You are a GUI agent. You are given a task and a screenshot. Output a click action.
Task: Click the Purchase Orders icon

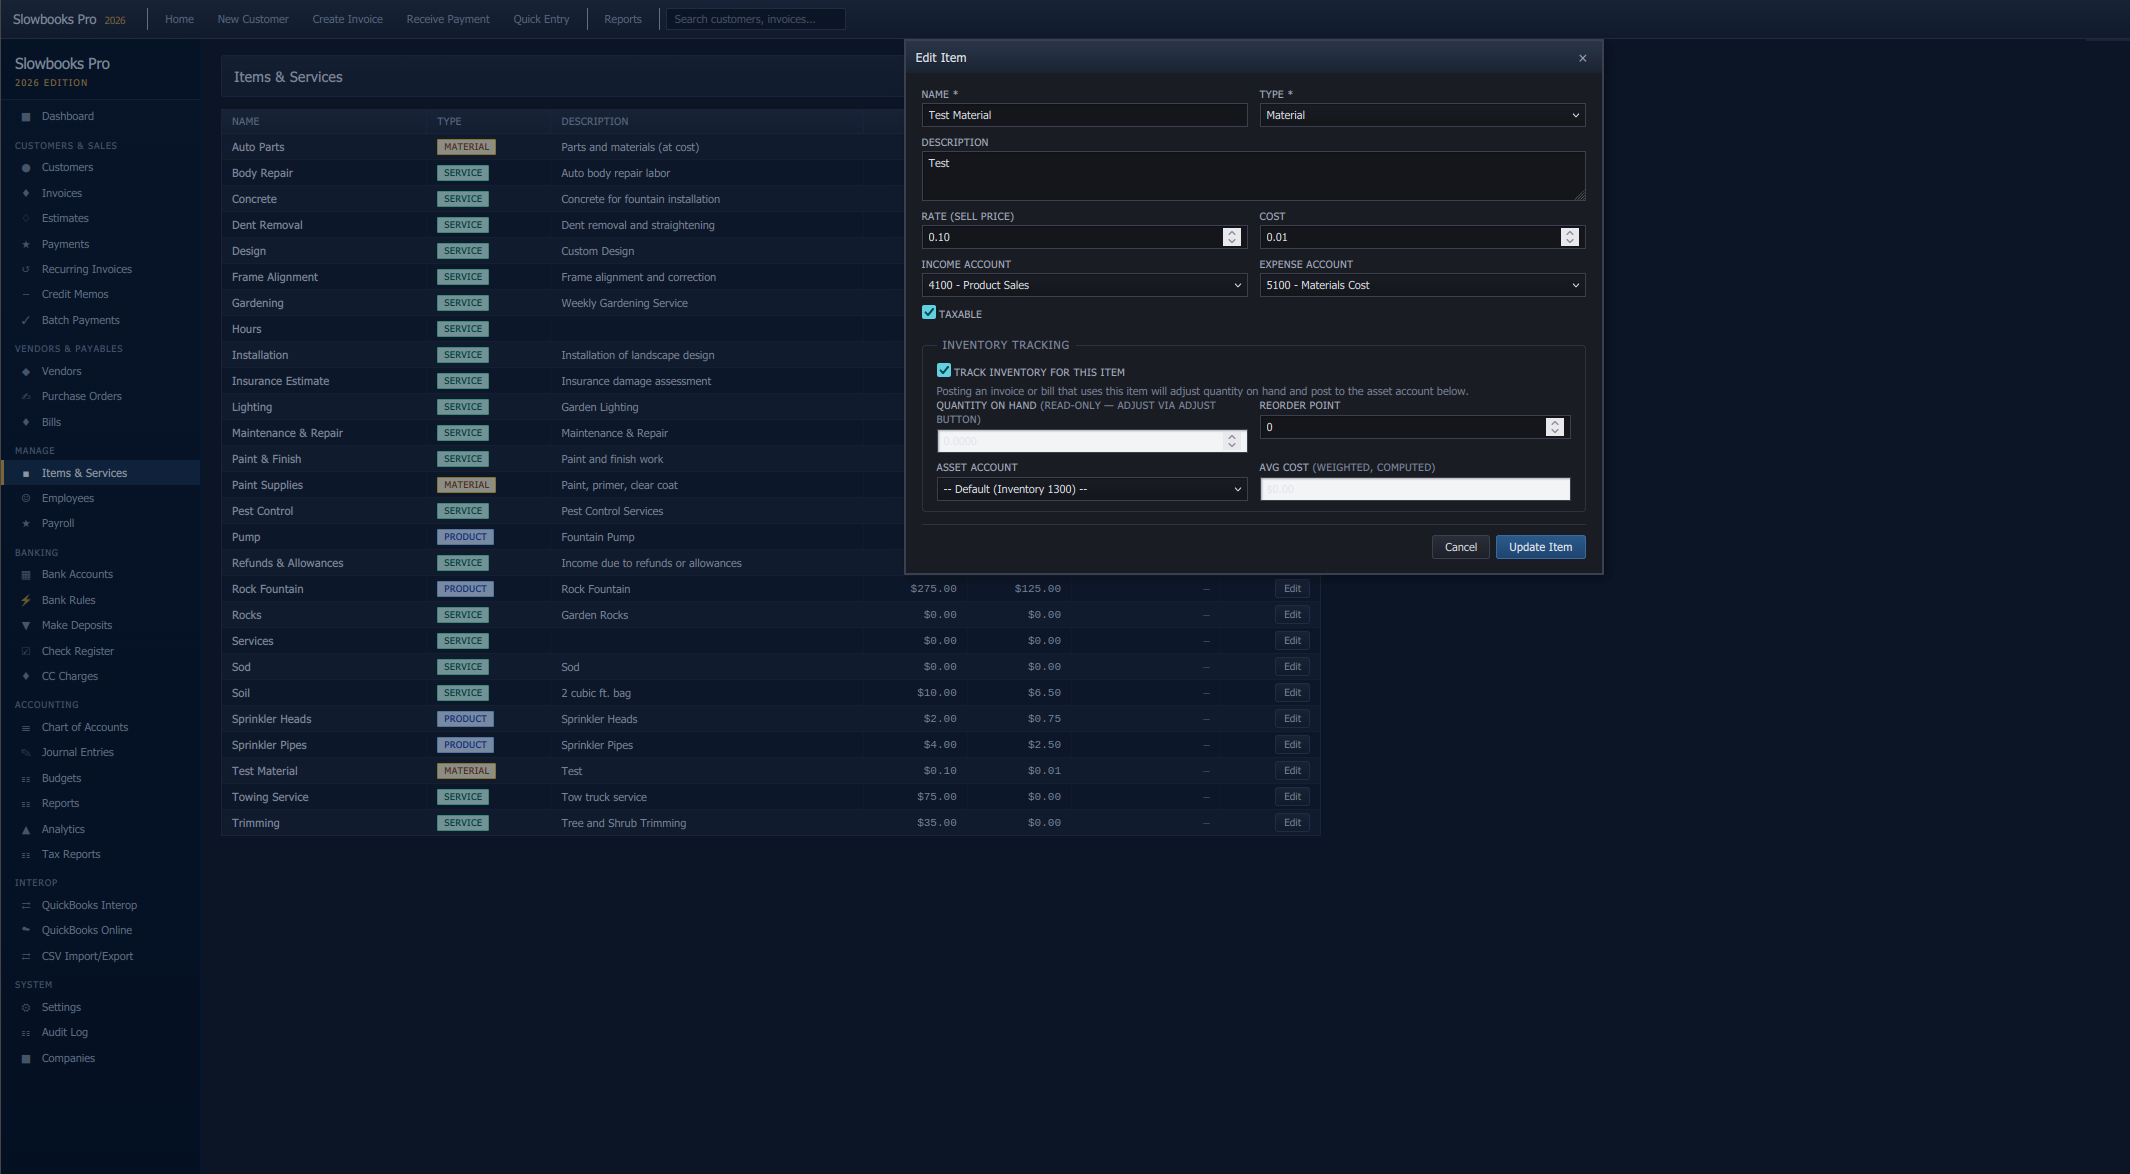pyautogui.click(x=26, y=397)
